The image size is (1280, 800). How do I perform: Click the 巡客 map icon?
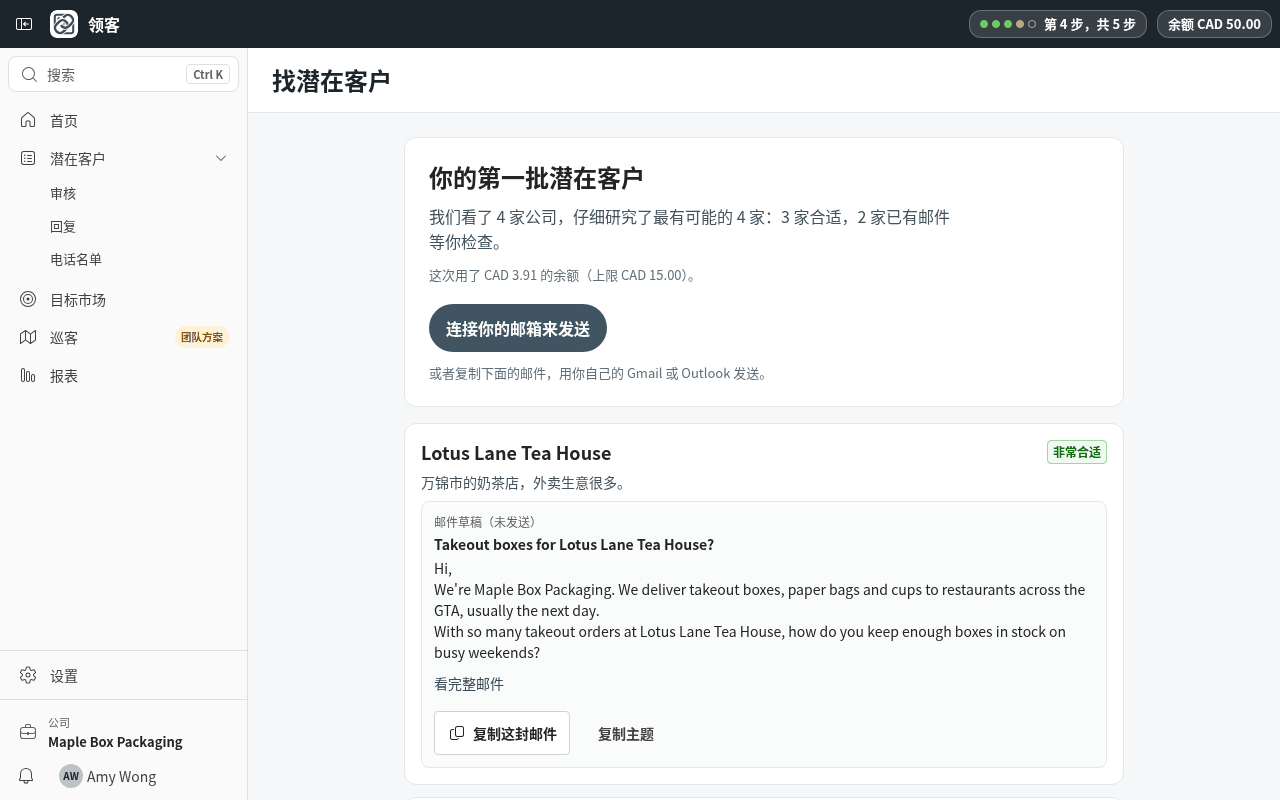pyautogui.click(x=28, y=337)
